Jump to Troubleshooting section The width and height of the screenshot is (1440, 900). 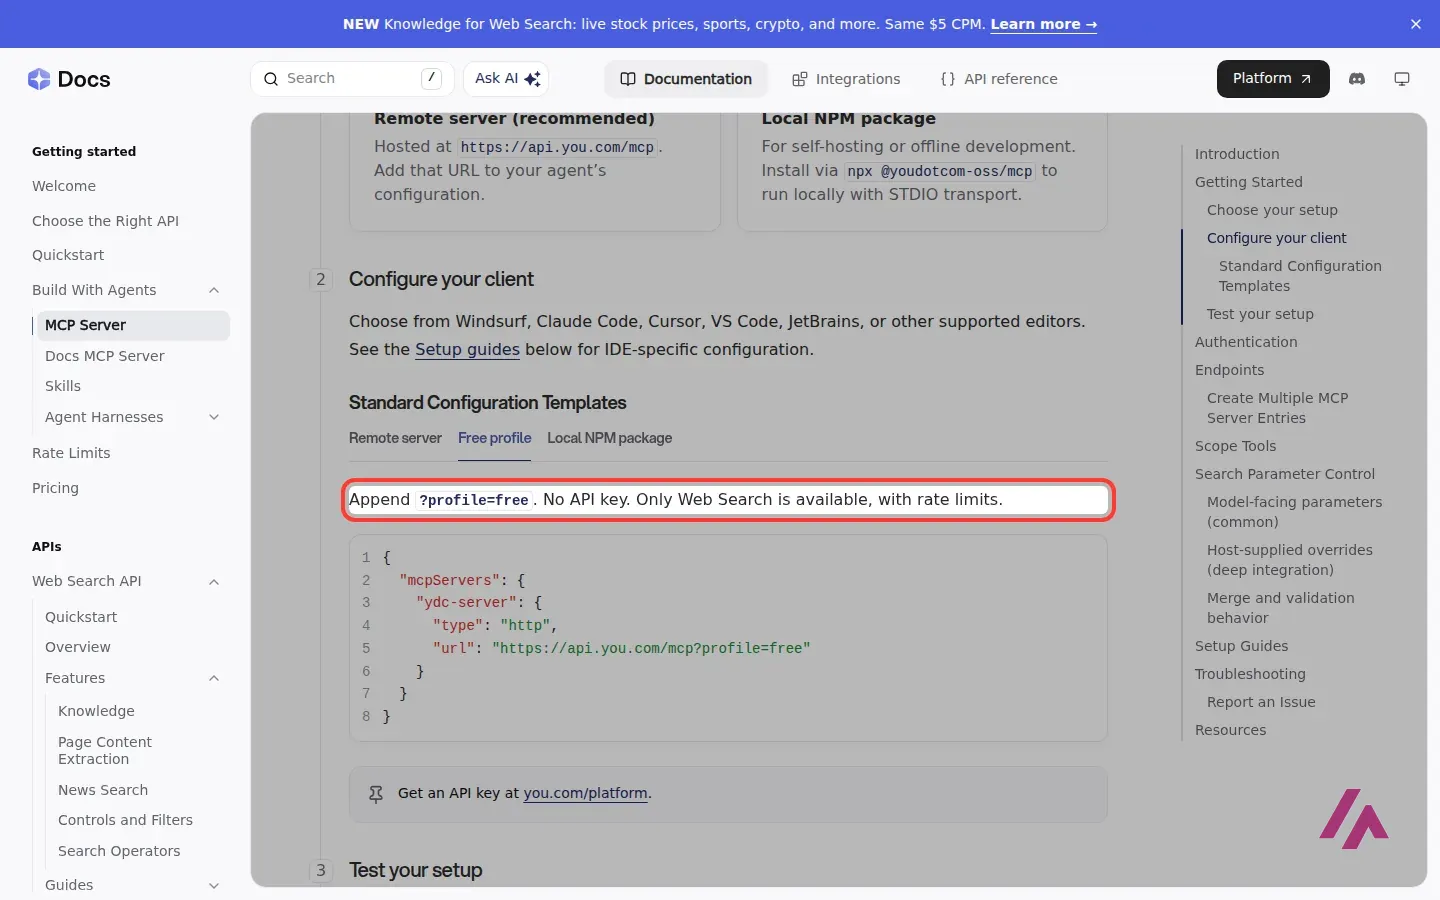[1250, 674]
